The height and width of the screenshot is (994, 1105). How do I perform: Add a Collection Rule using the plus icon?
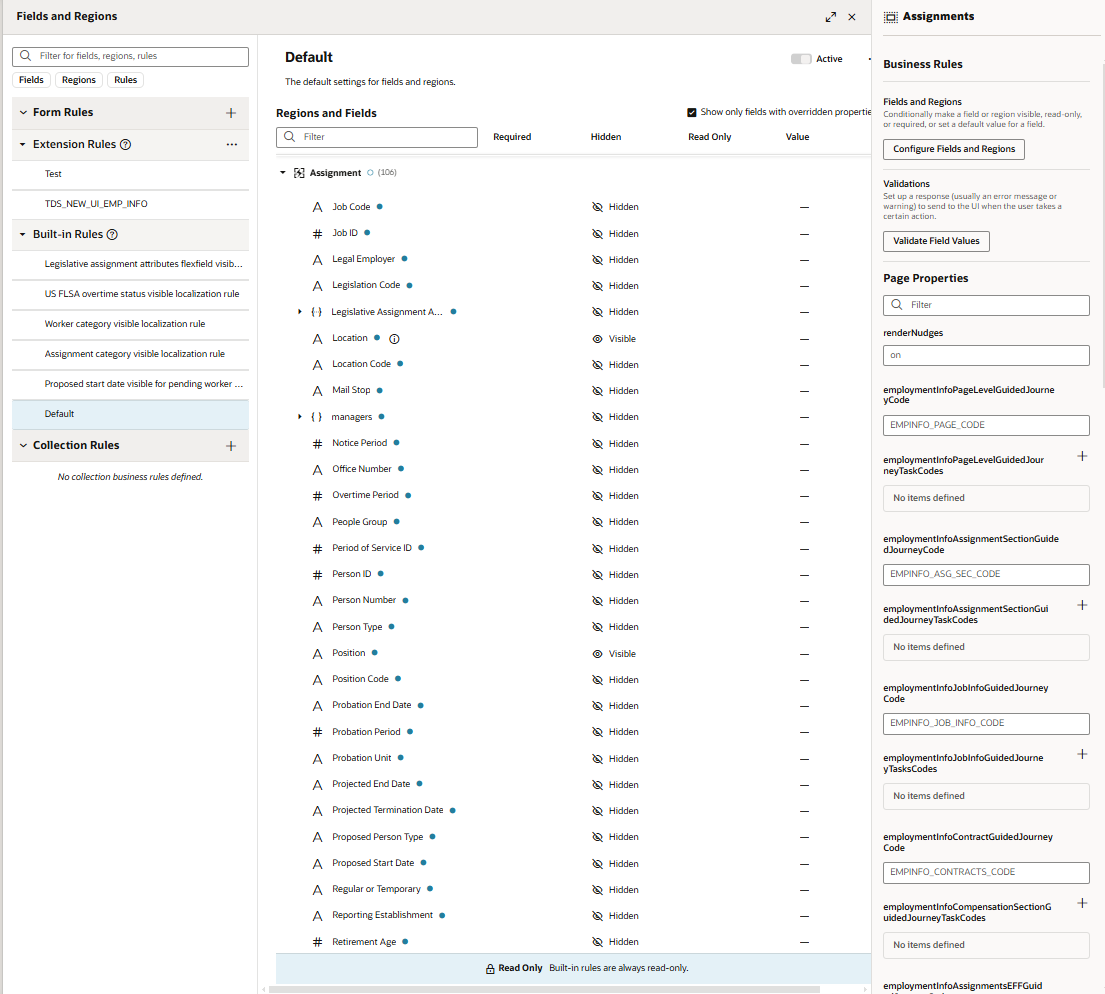point(231,446)
